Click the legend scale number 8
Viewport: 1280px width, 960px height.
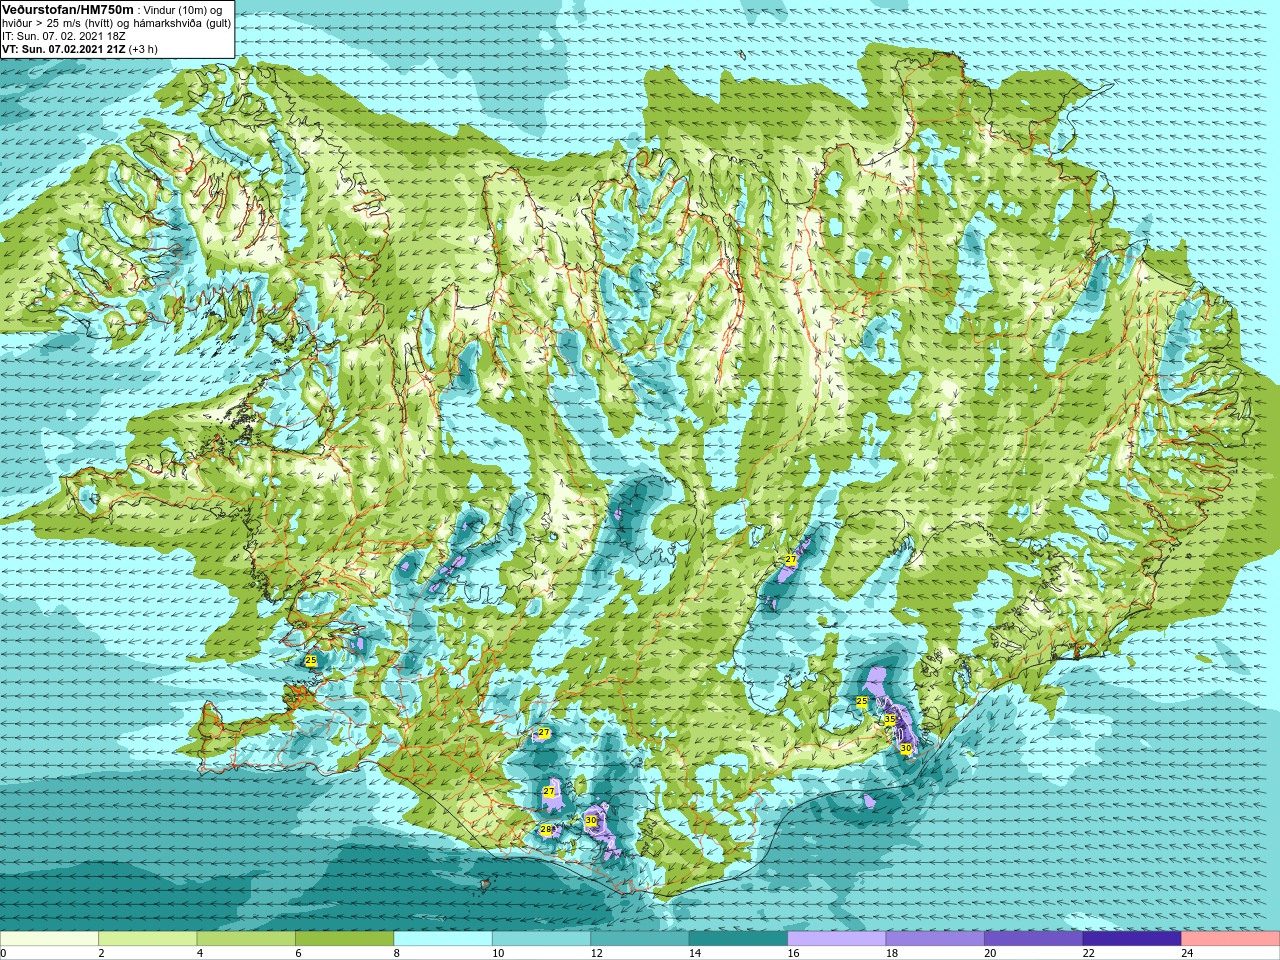pos(396,953)
